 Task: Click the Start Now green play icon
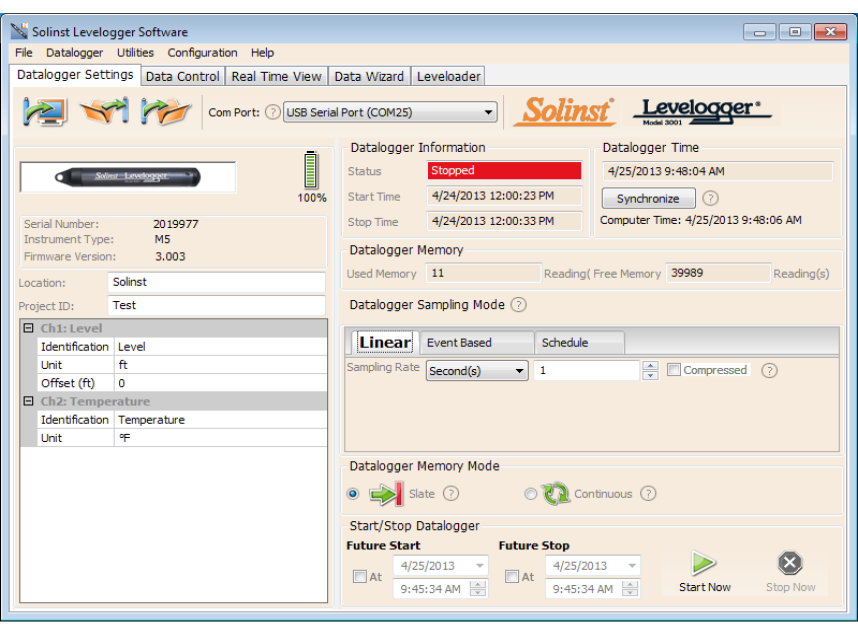[703, 563]
